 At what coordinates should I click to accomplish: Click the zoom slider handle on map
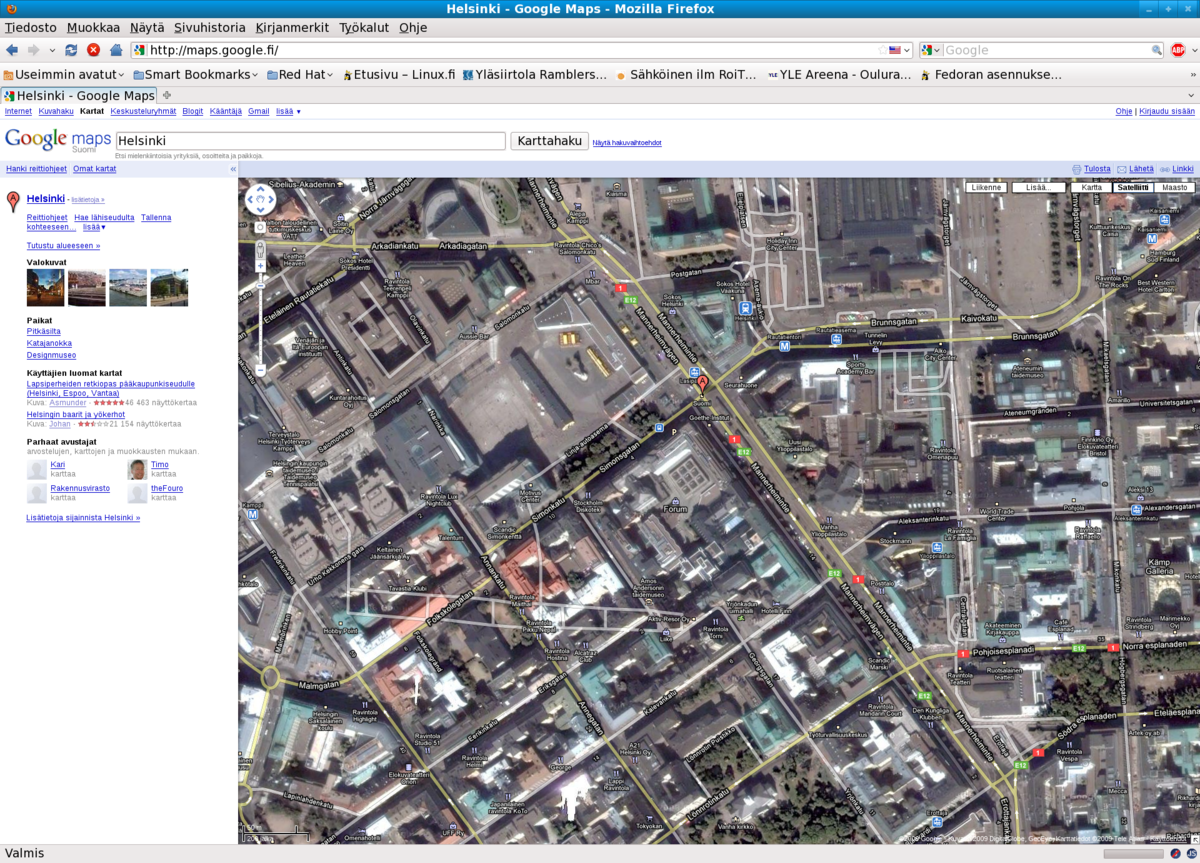tap(260, 286)
